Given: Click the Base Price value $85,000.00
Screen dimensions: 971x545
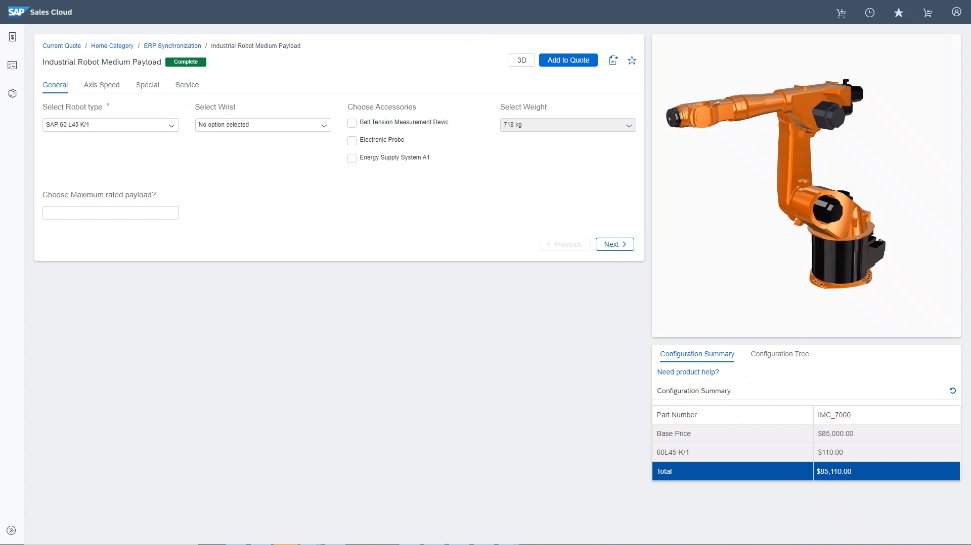Looking at the screenshot, I should tap(835, 434).
